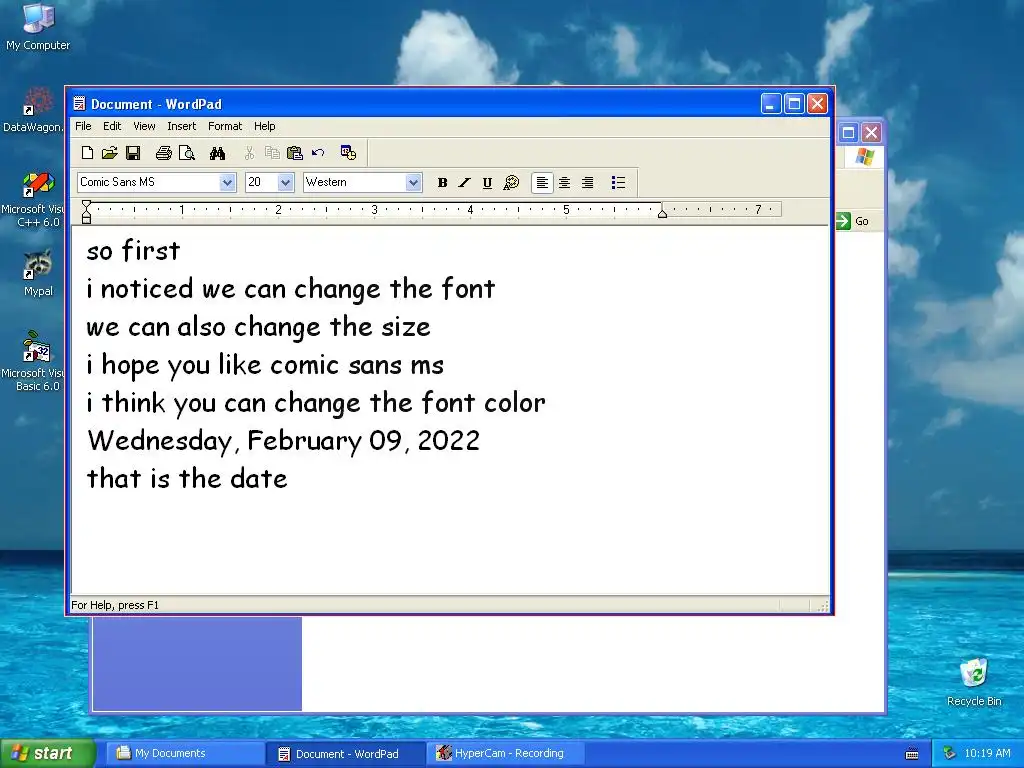Select the DataWagon desktop shortcut

33,110
